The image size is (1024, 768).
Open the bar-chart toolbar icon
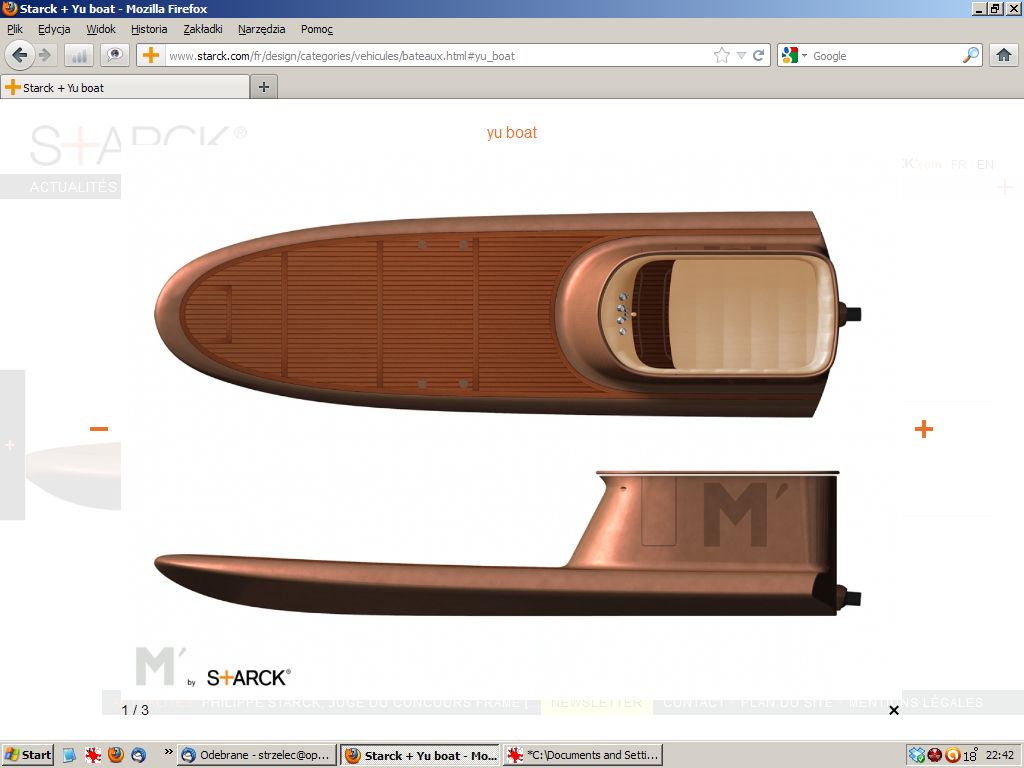click(79, 56)
